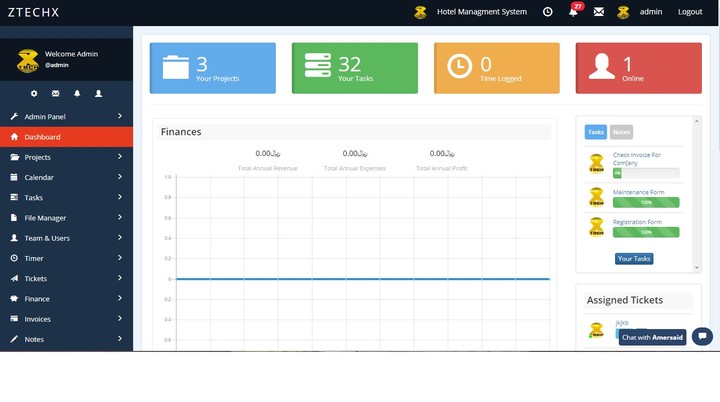Viewport: 720px width, 402px height.
Task: Open Maintenance Form task link
Action: 639,192
